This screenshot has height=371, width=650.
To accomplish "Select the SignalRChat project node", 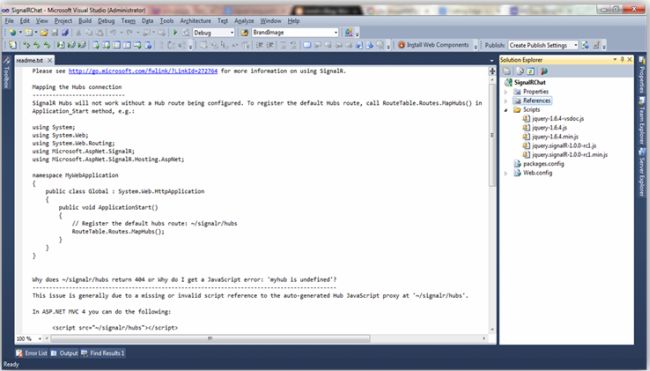I will (x=529, y=82).
